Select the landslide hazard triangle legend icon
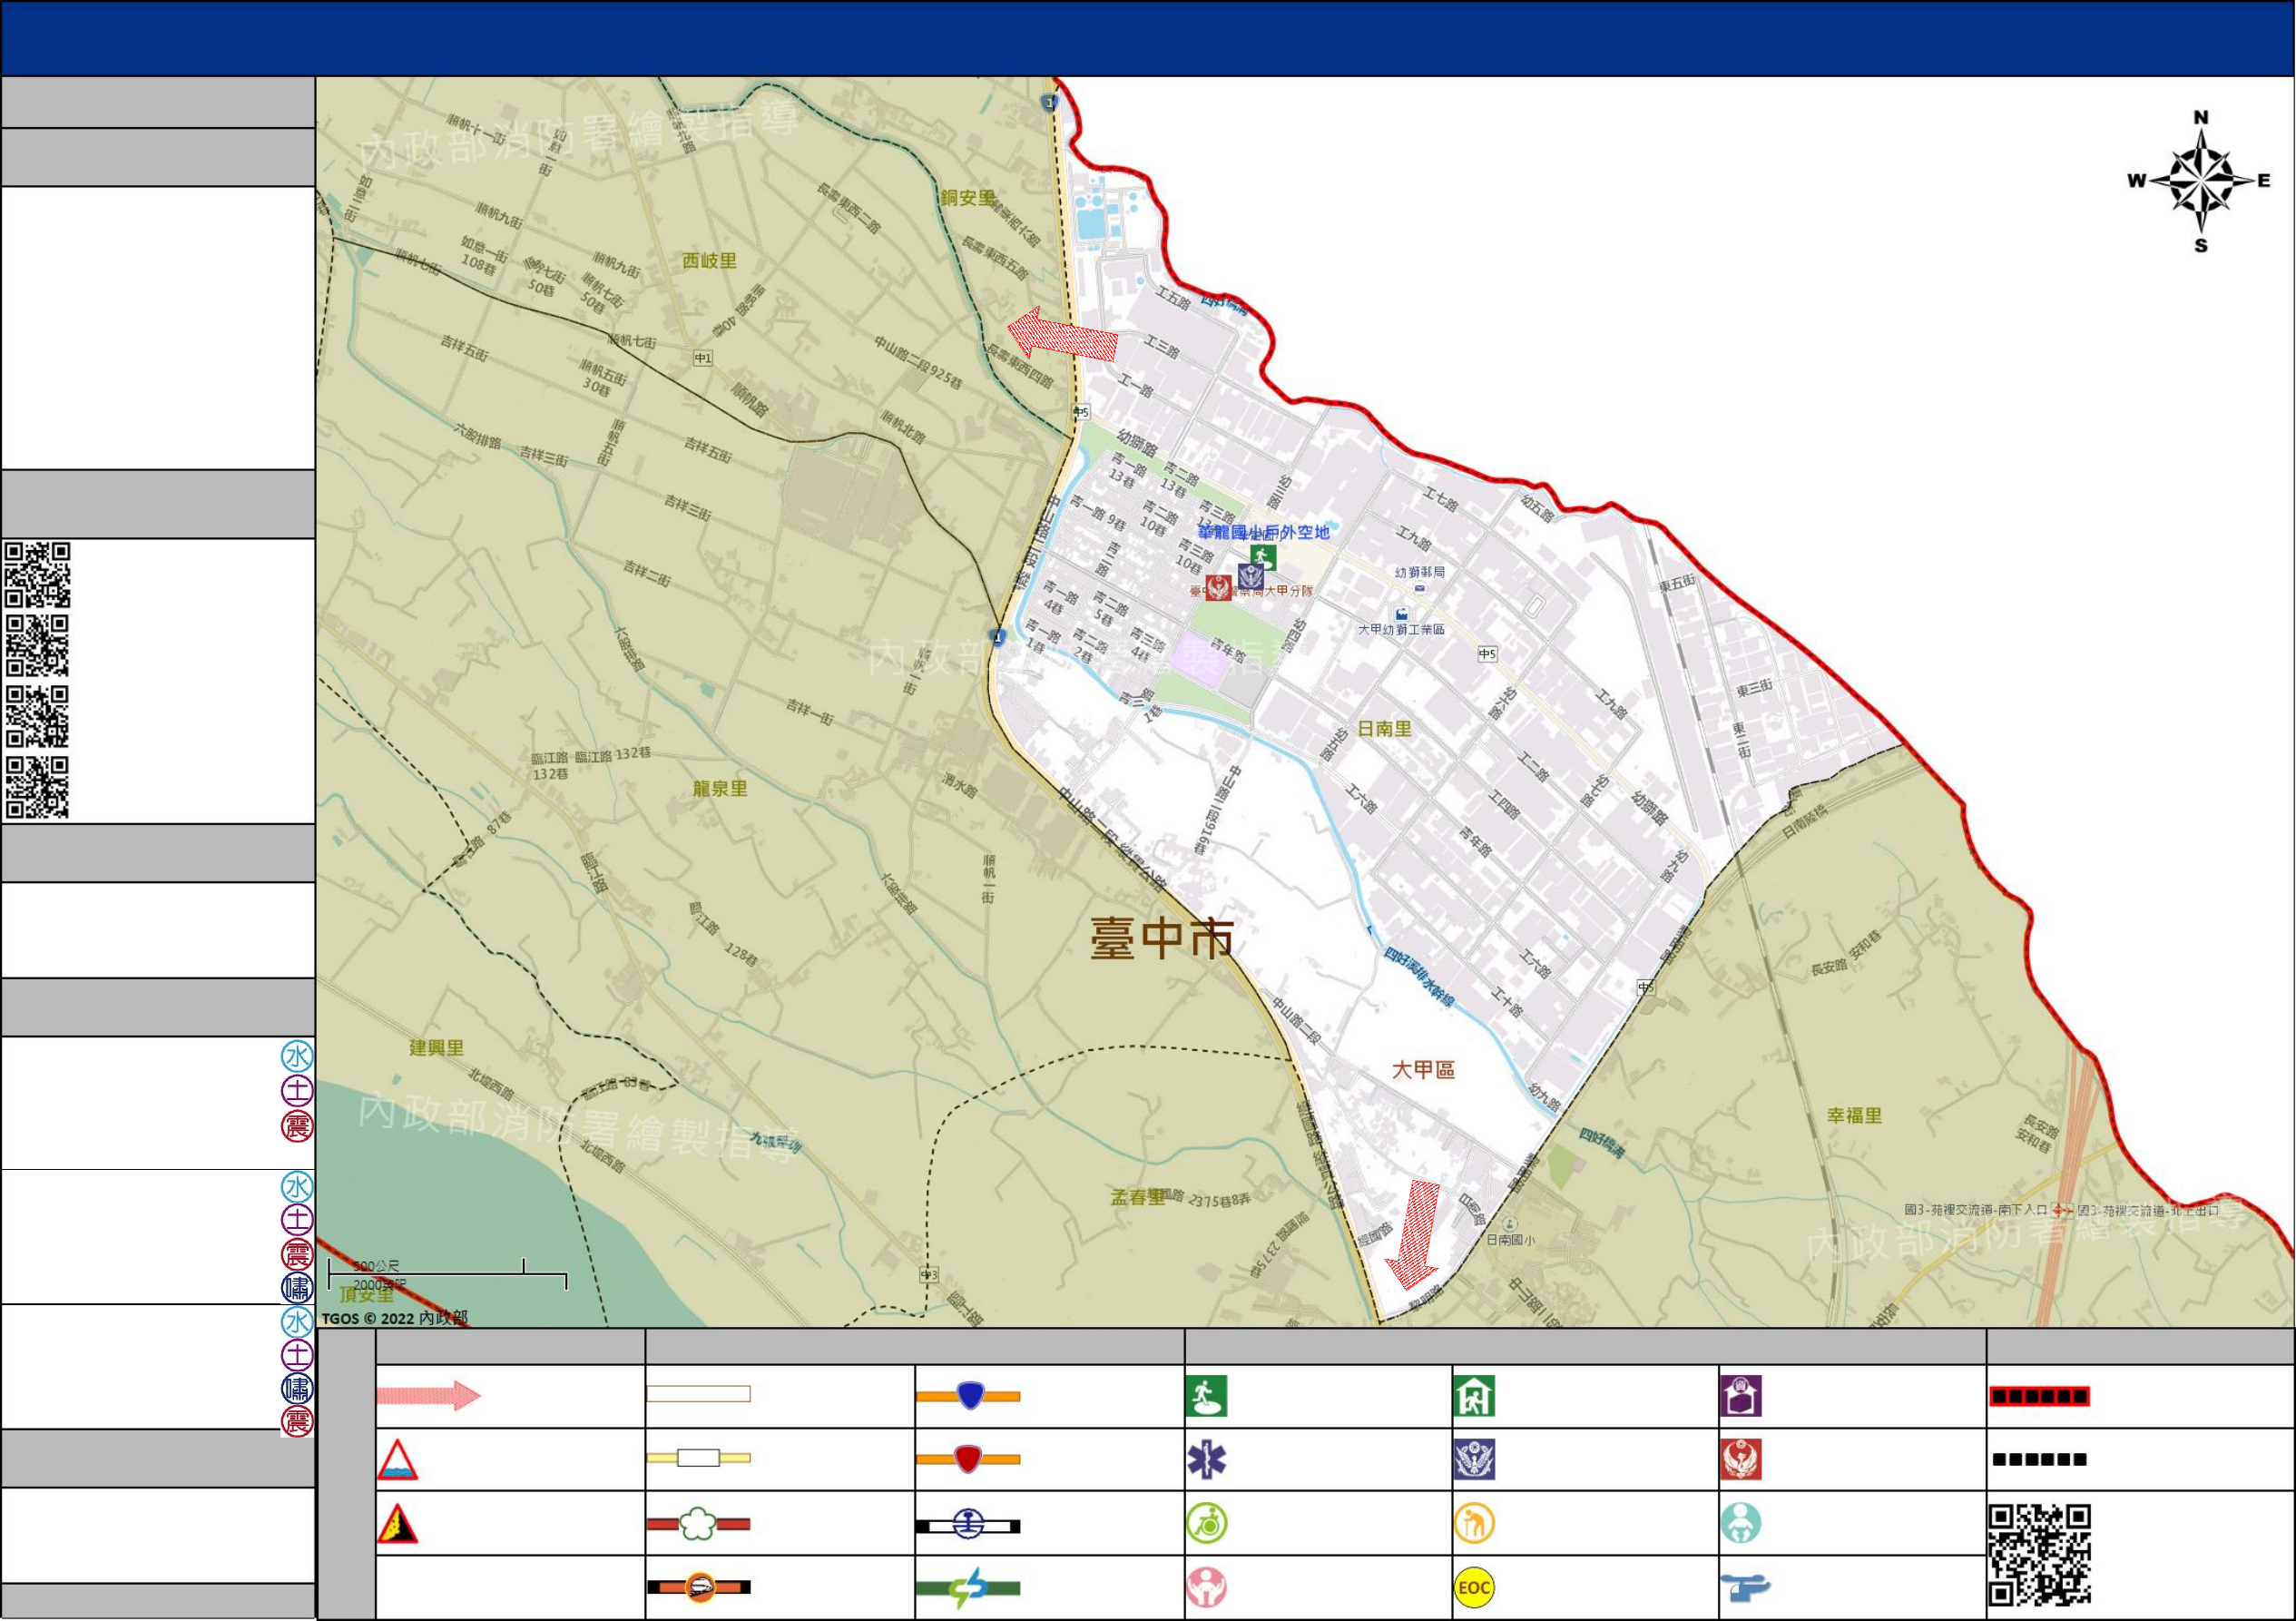 pyautogui.click(x=397, y=1524)
